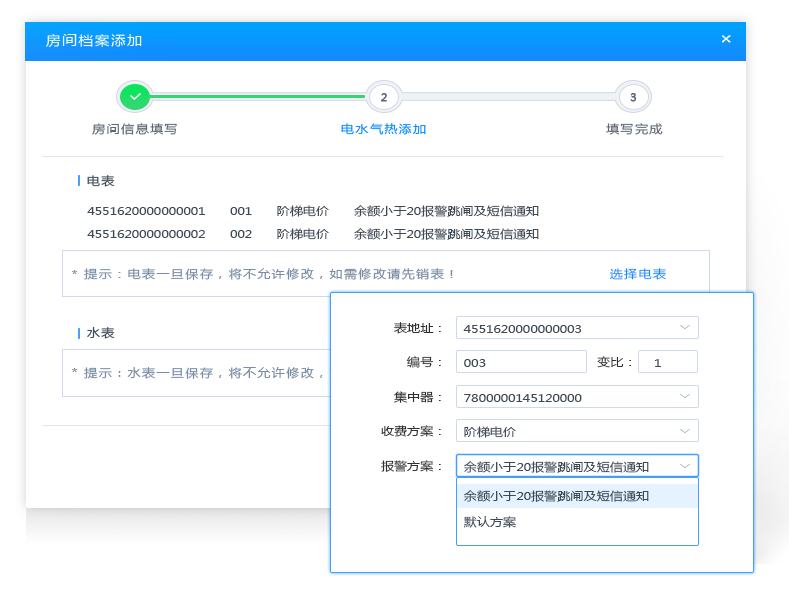Click the 电水气热添加 step label

click(383, 129)
